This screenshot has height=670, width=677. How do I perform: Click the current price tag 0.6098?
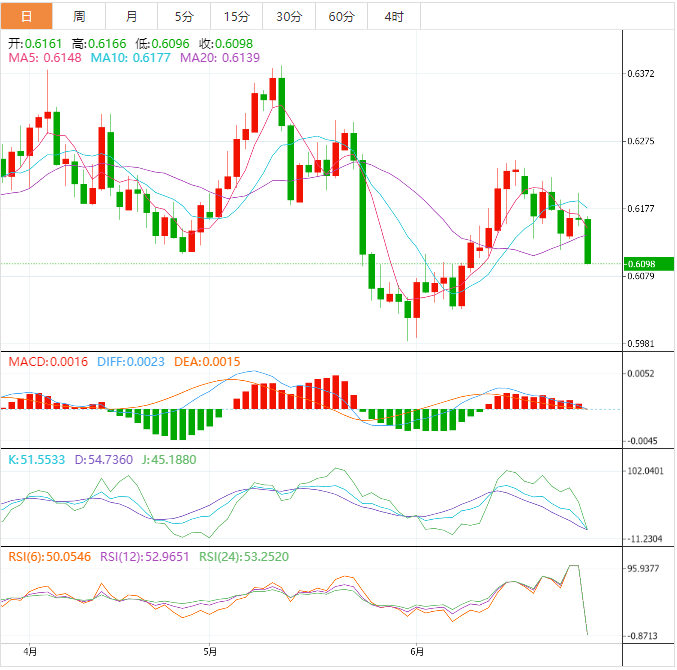tap(640, 264)
